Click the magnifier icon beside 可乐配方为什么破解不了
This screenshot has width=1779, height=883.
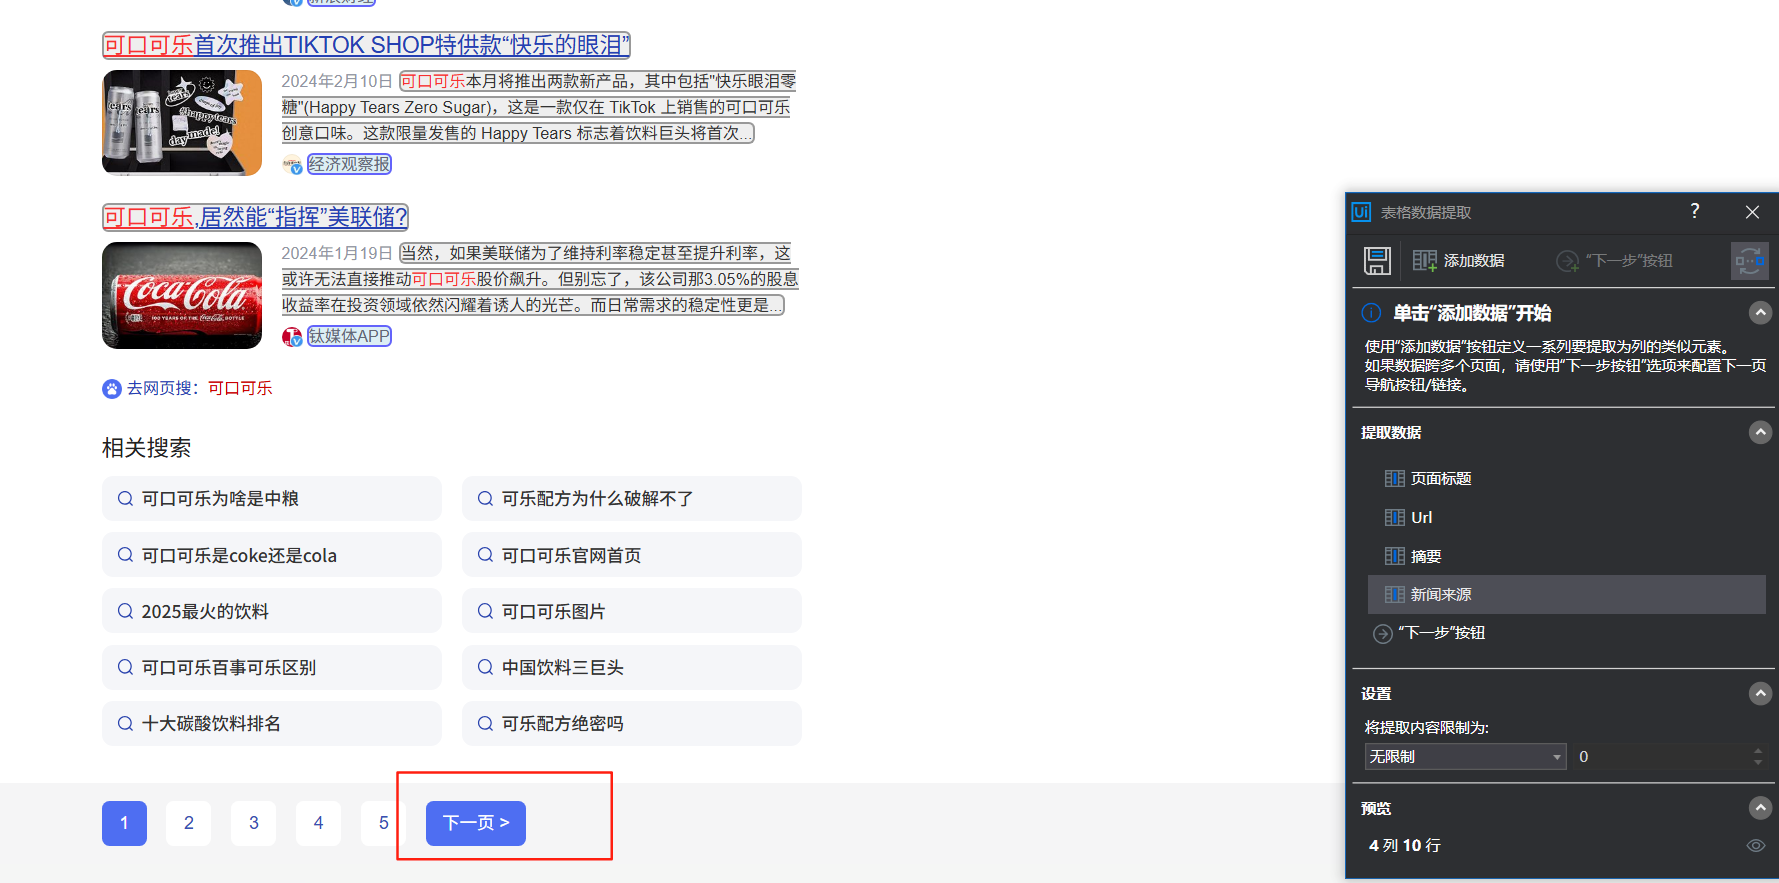485,498
